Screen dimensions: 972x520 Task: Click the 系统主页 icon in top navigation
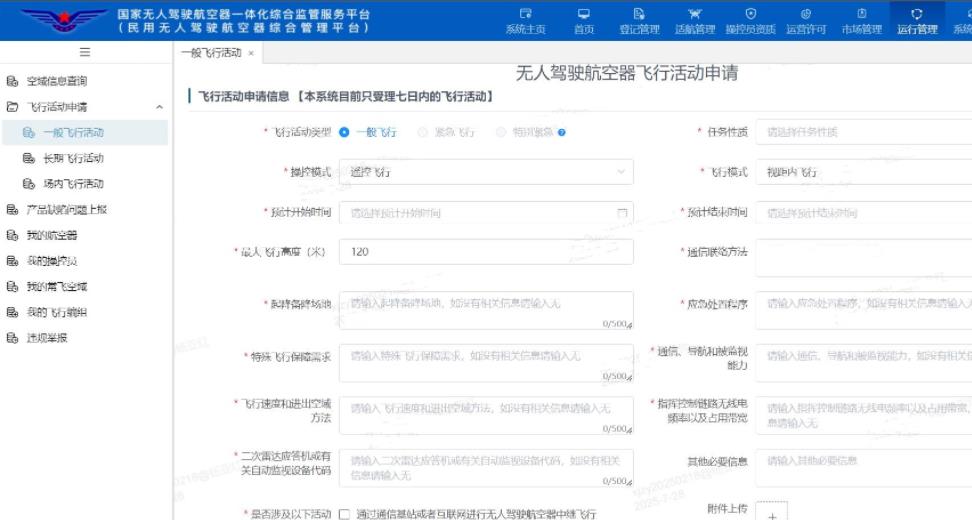[x=526, y=13]
